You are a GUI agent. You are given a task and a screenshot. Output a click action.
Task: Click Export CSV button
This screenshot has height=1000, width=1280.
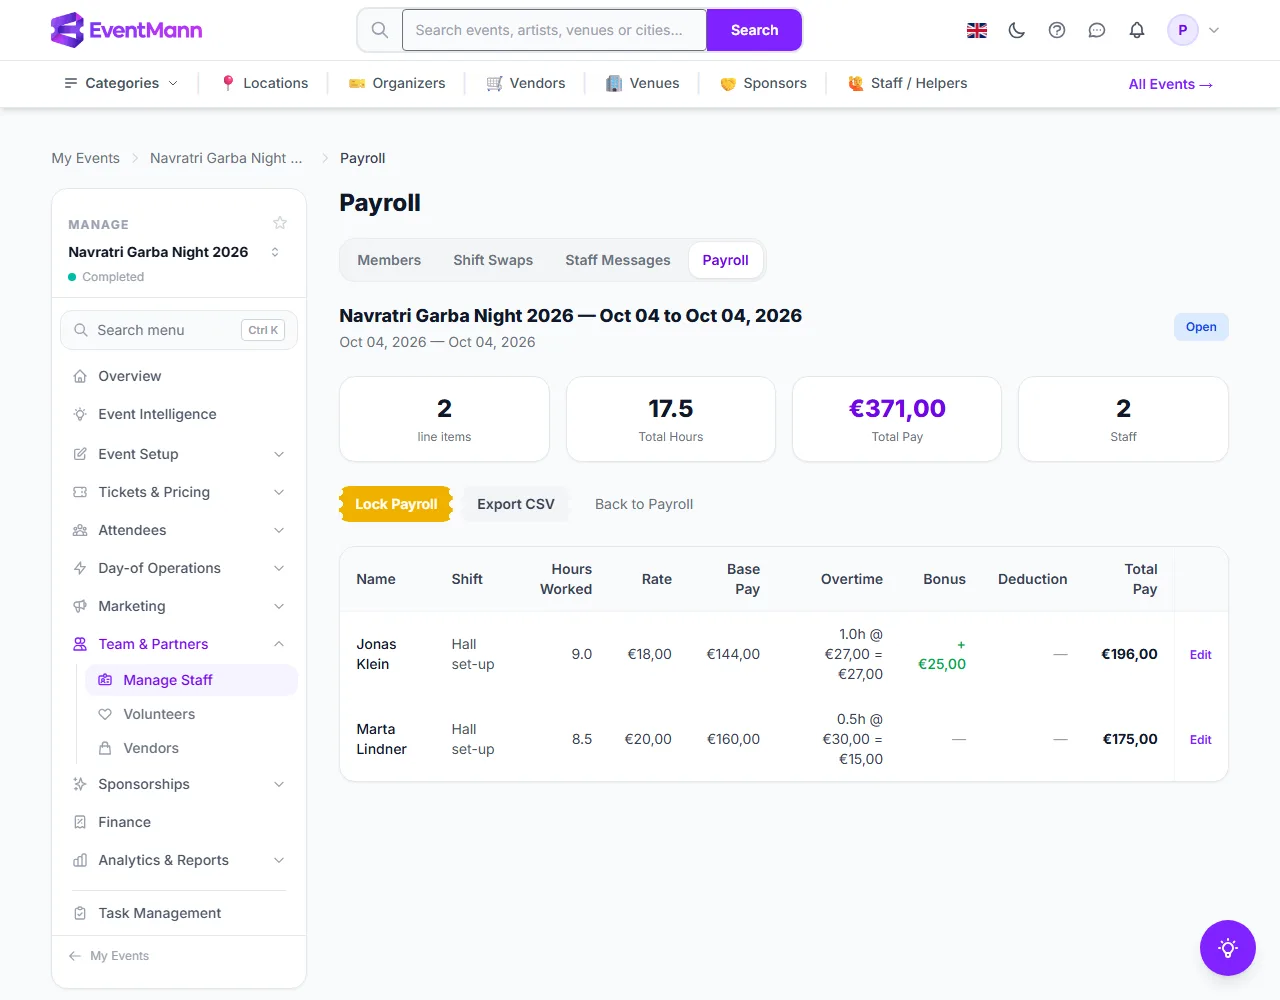tap(516, 504)
